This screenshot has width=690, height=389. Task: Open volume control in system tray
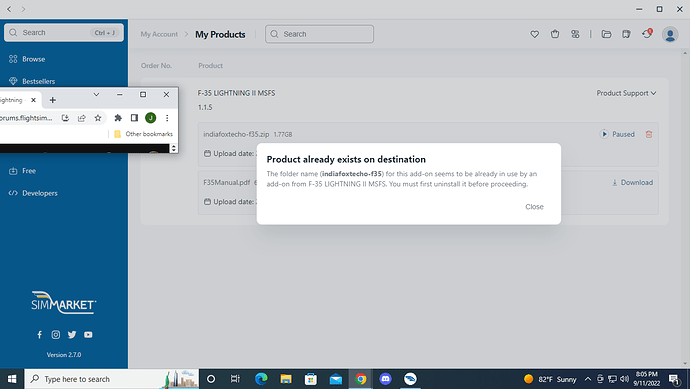pyautogui.click(x=624, y=379)
